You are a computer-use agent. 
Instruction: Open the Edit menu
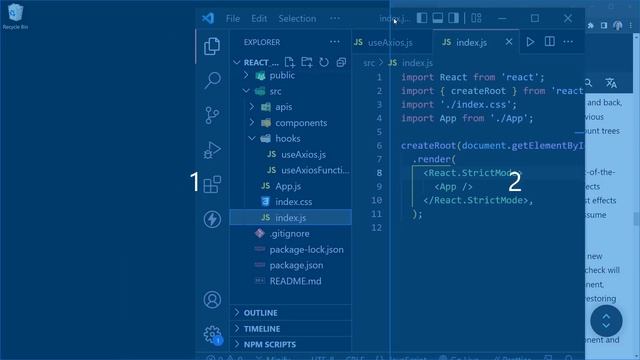[259, 18]
